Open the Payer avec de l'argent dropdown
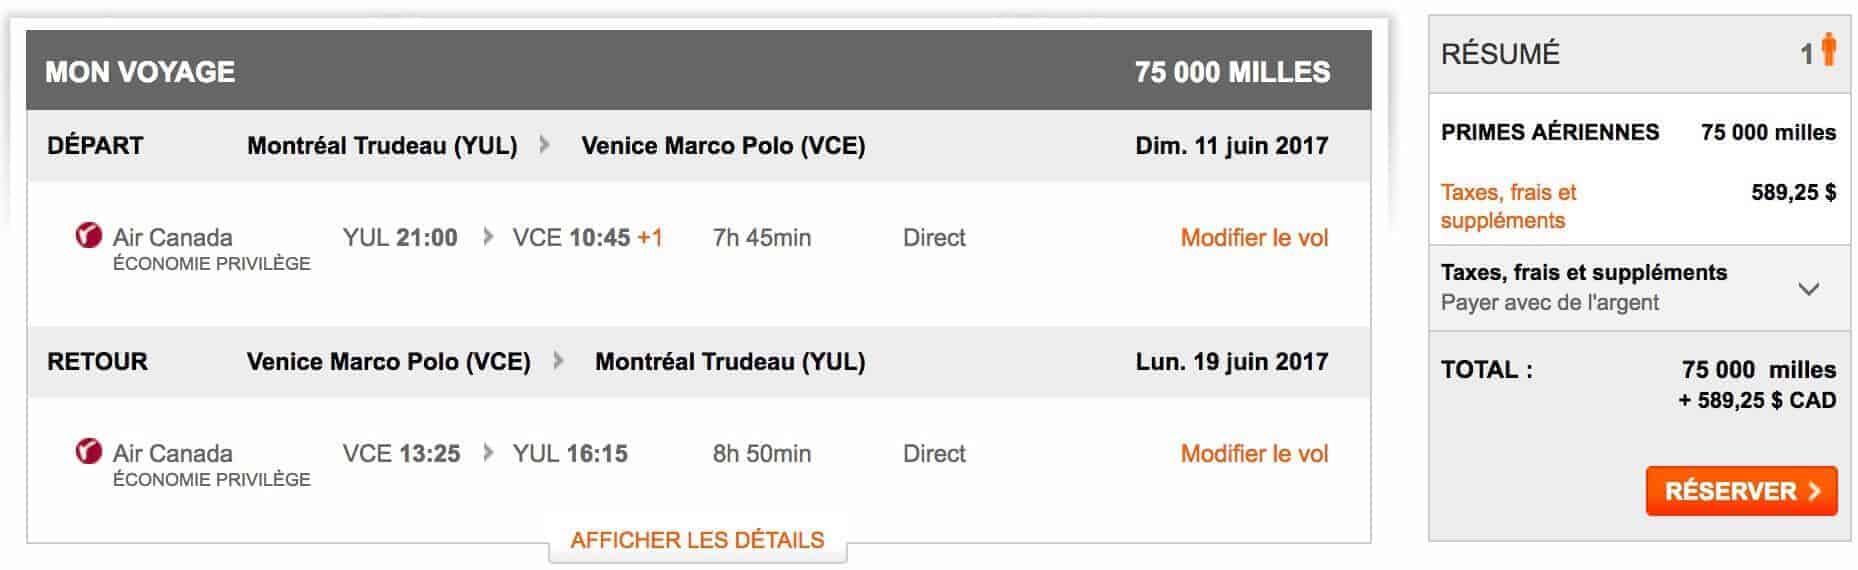This screenshot has height=570, width=1858. tap(1550, 302)
